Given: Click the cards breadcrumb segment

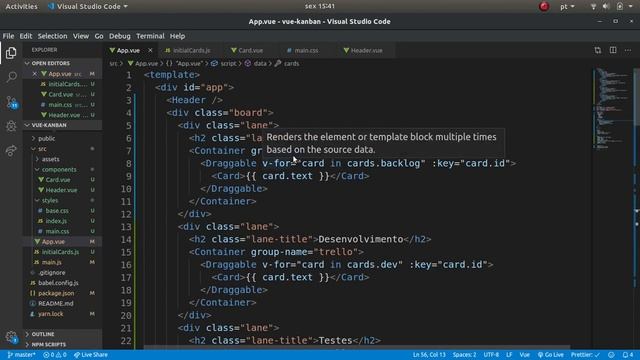Looking at the screenshot, I should [x=287, y=63].
